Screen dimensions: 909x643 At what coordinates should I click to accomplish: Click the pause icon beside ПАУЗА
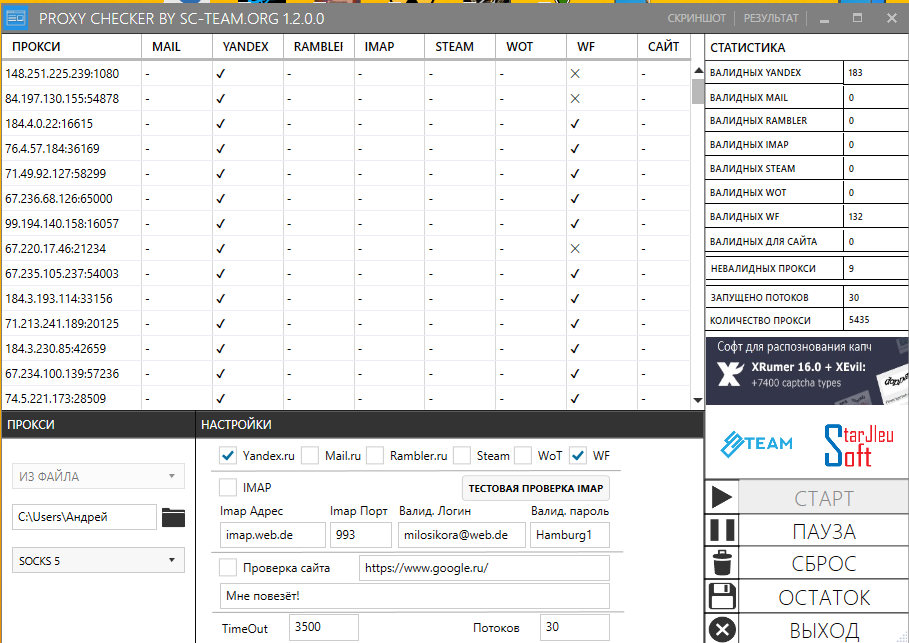point(722,530)
